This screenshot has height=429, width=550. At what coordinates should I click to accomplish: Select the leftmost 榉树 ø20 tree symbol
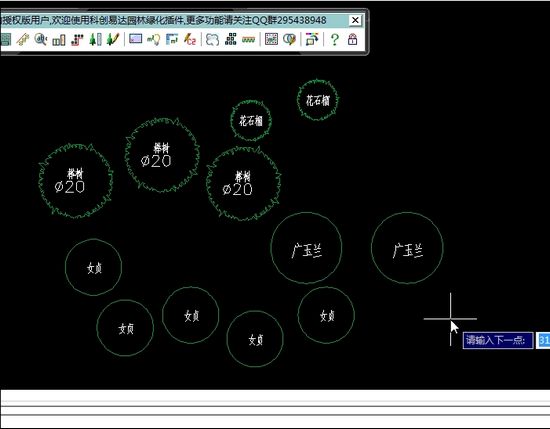[76, 181]
